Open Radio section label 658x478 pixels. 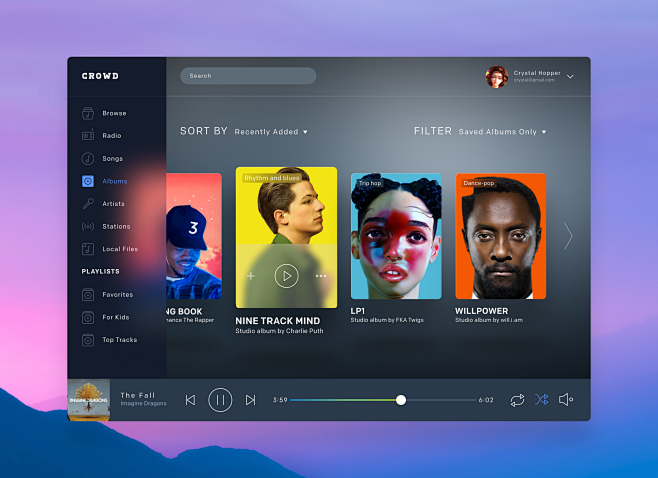coord(112,136)
